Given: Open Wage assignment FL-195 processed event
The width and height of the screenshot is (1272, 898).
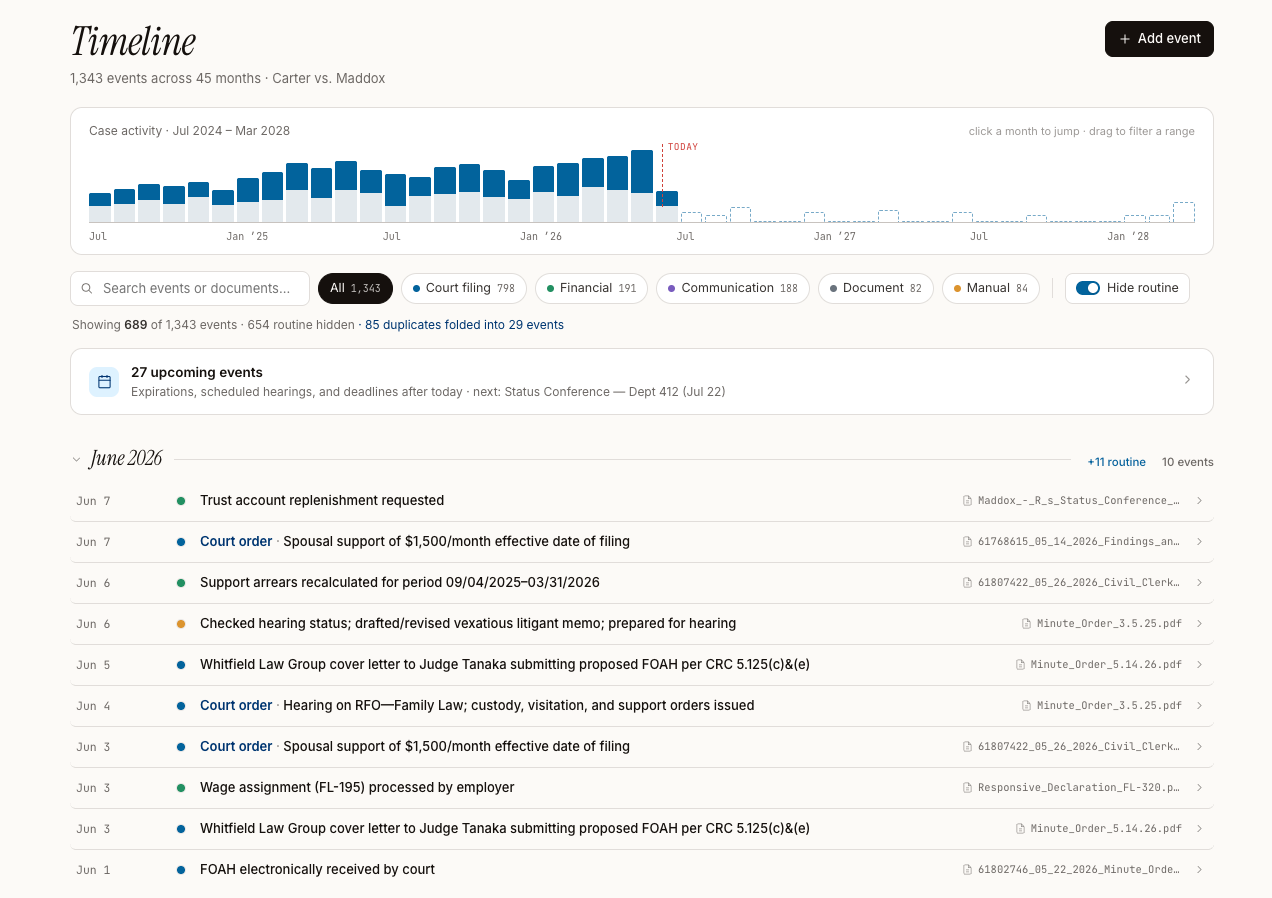Looking at the screenshot, I should 642,787.
